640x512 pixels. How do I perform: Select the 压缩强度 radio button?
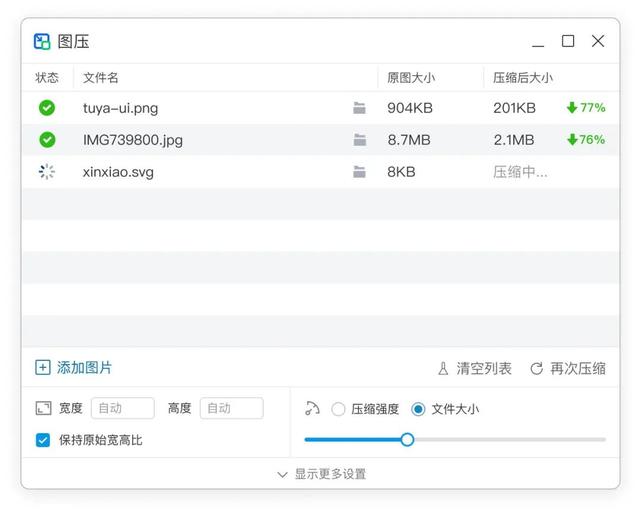[x=338, y=409]
